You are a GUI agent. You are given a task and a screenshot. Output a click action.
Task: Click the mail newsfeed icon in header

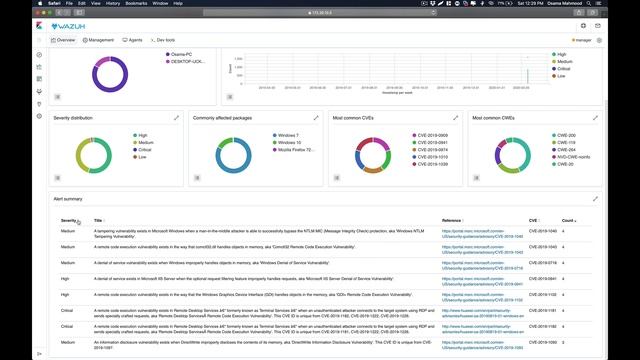tap(598, 26)
